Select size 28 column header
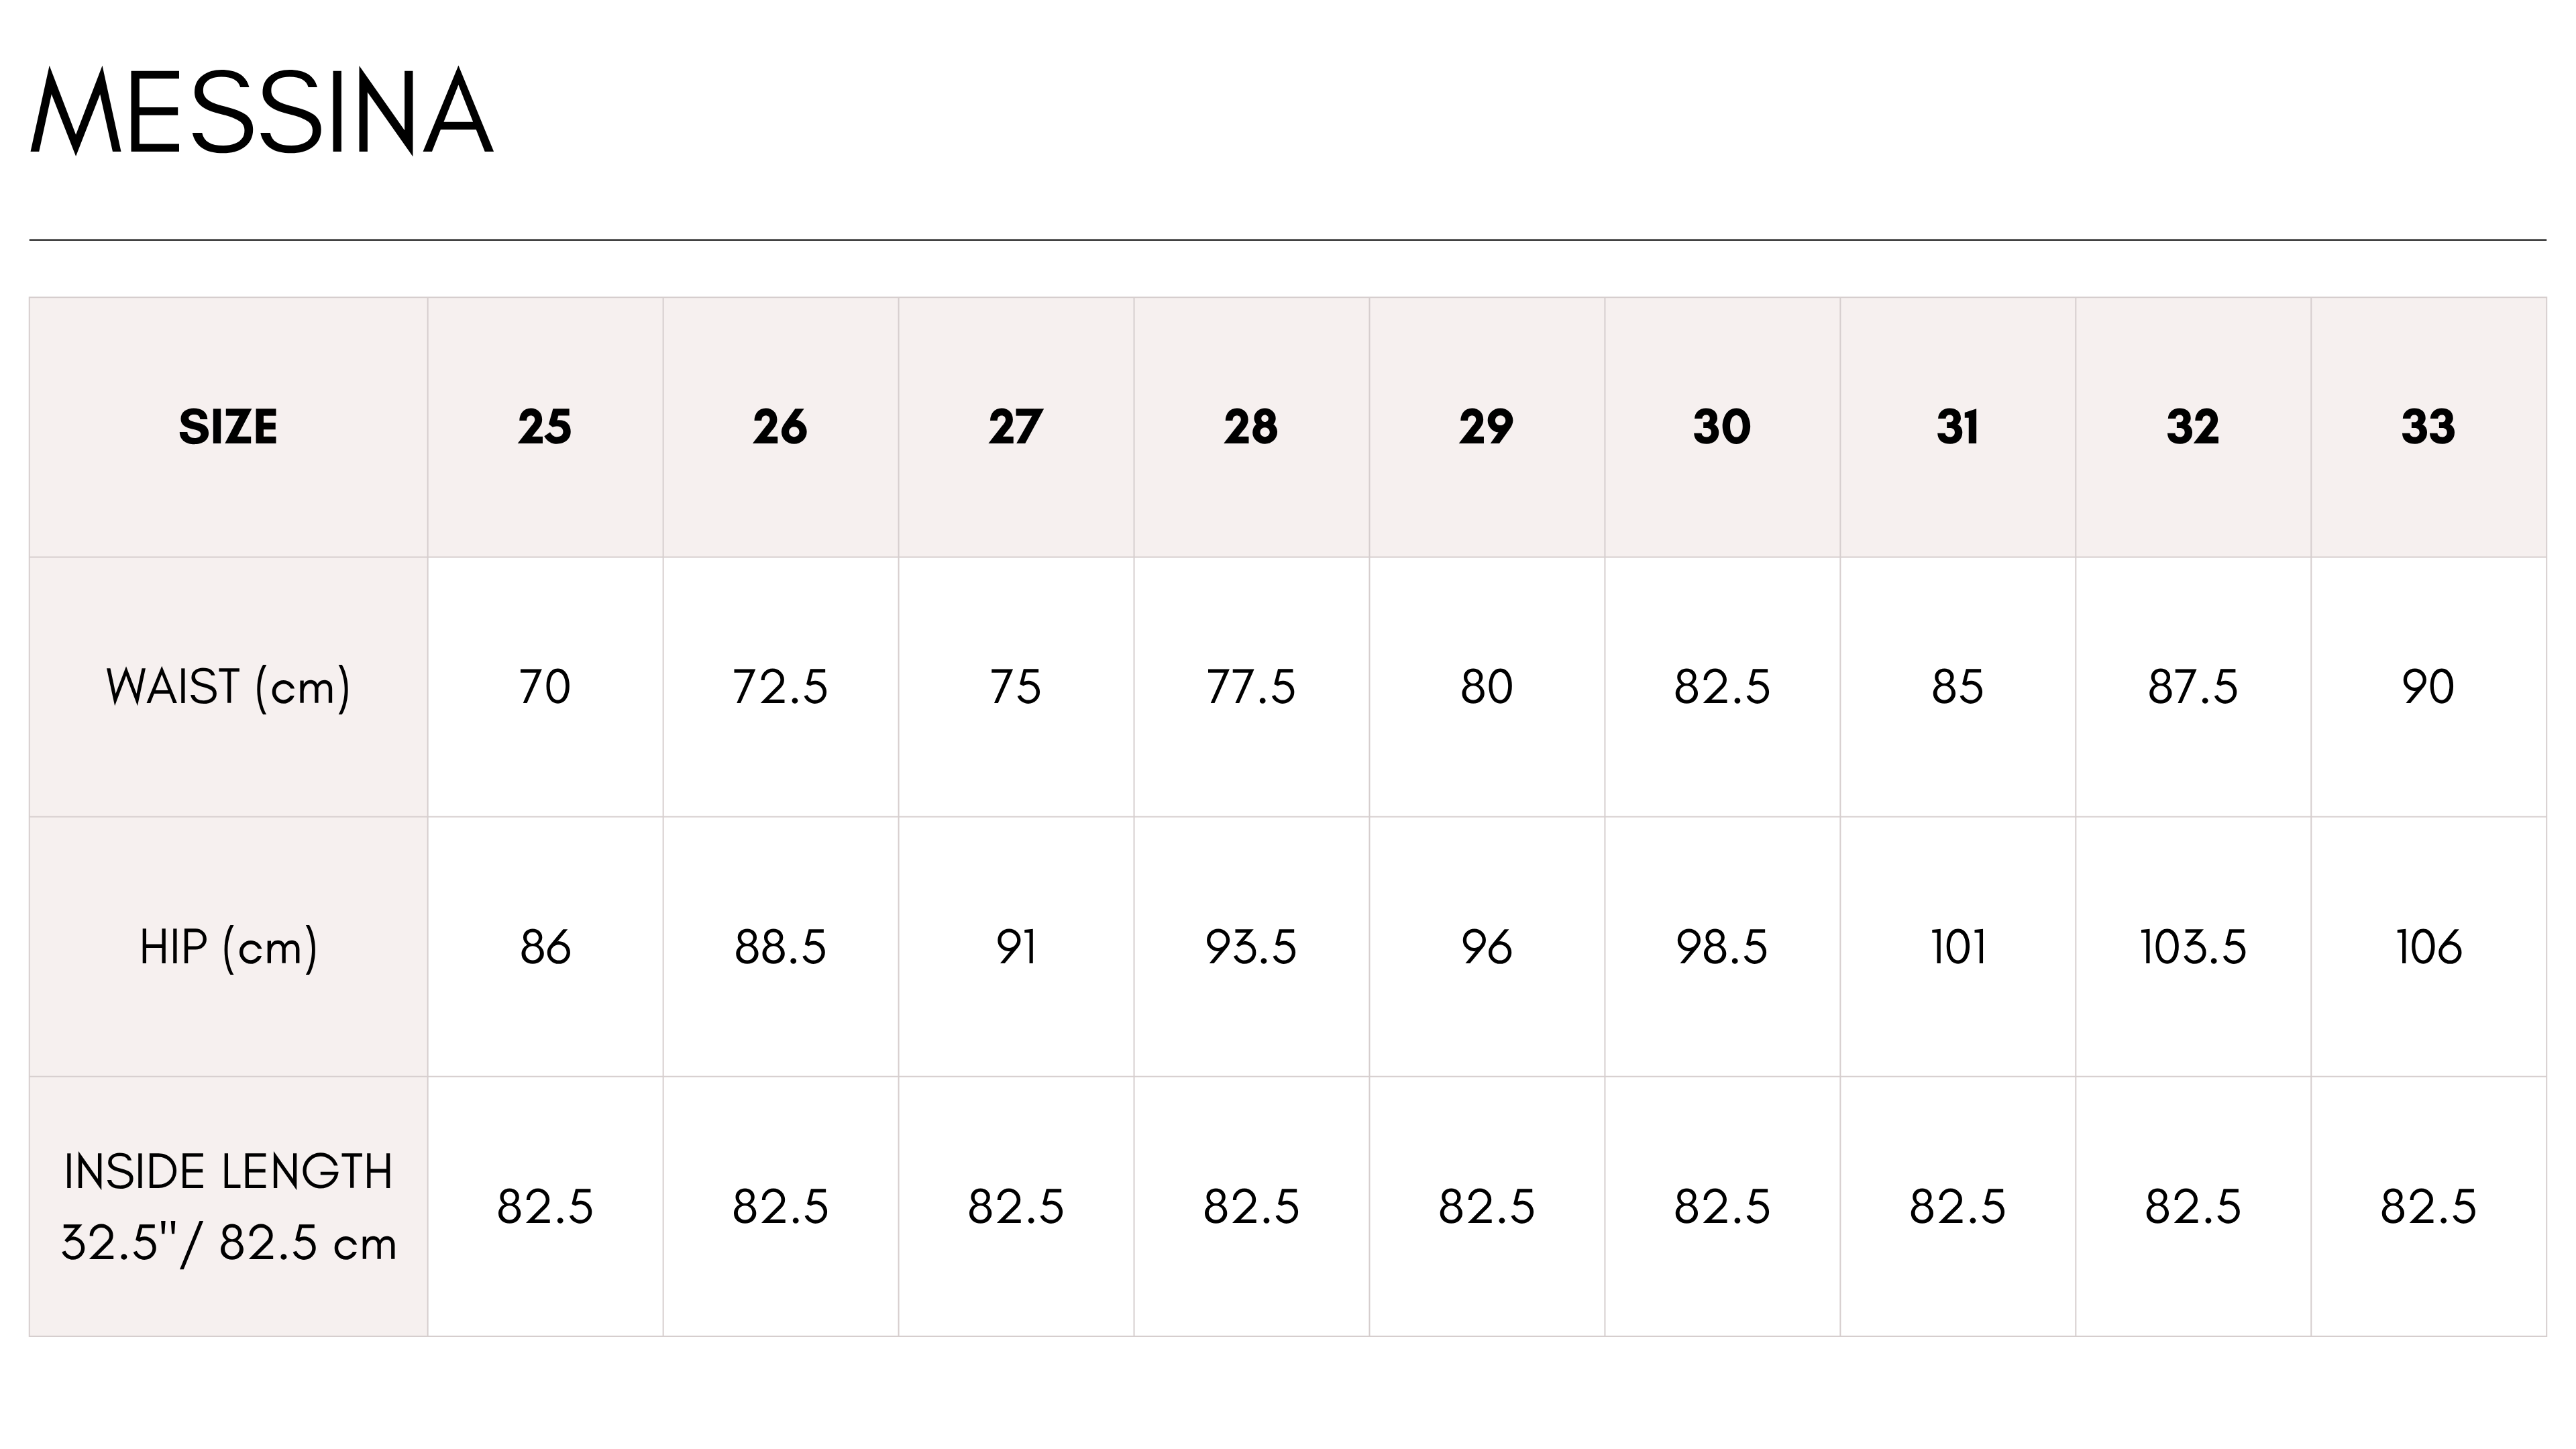The image size is (2576, 1449). [1251, 427]
